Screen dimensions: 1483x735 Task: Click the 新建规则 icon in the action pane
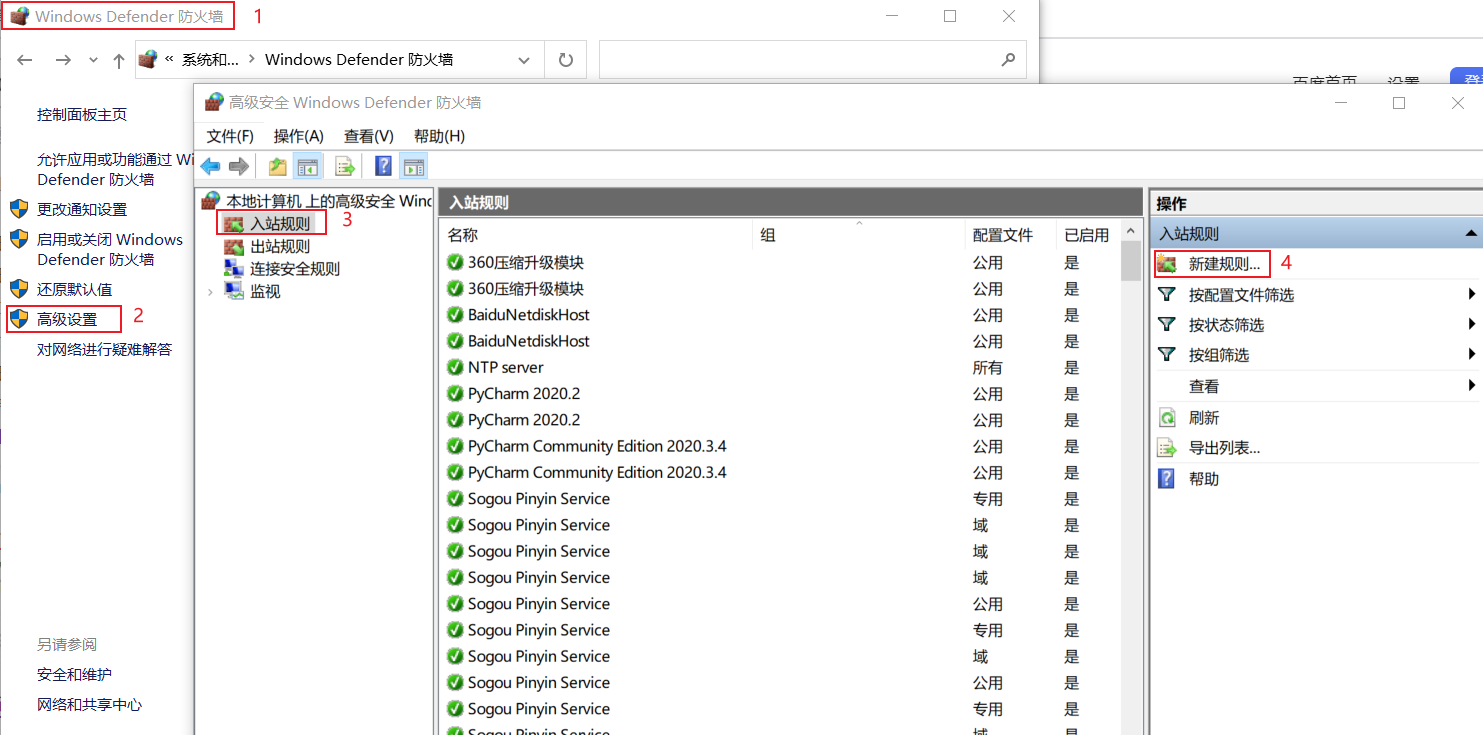pos(1168,263)
